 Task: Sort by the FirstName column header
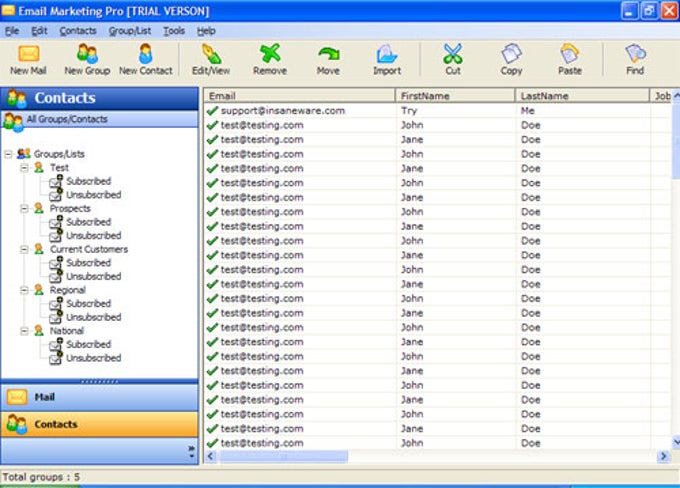click(x=455, y=96)
